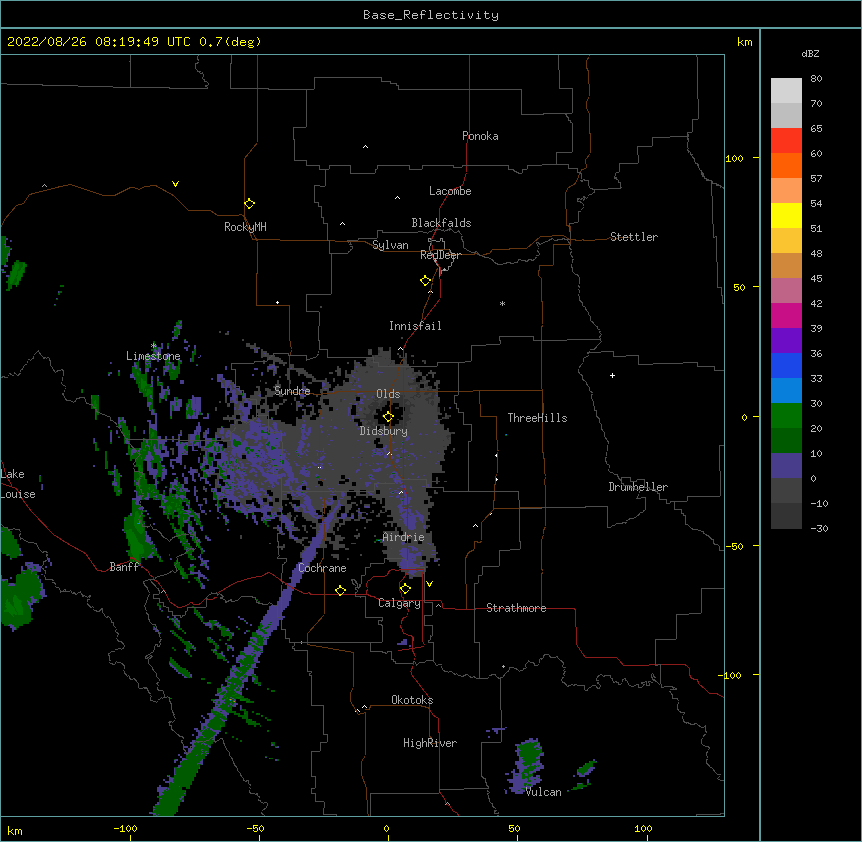Select the bright green 20-30 dBZ legend swatch

(x=786, y=416)
